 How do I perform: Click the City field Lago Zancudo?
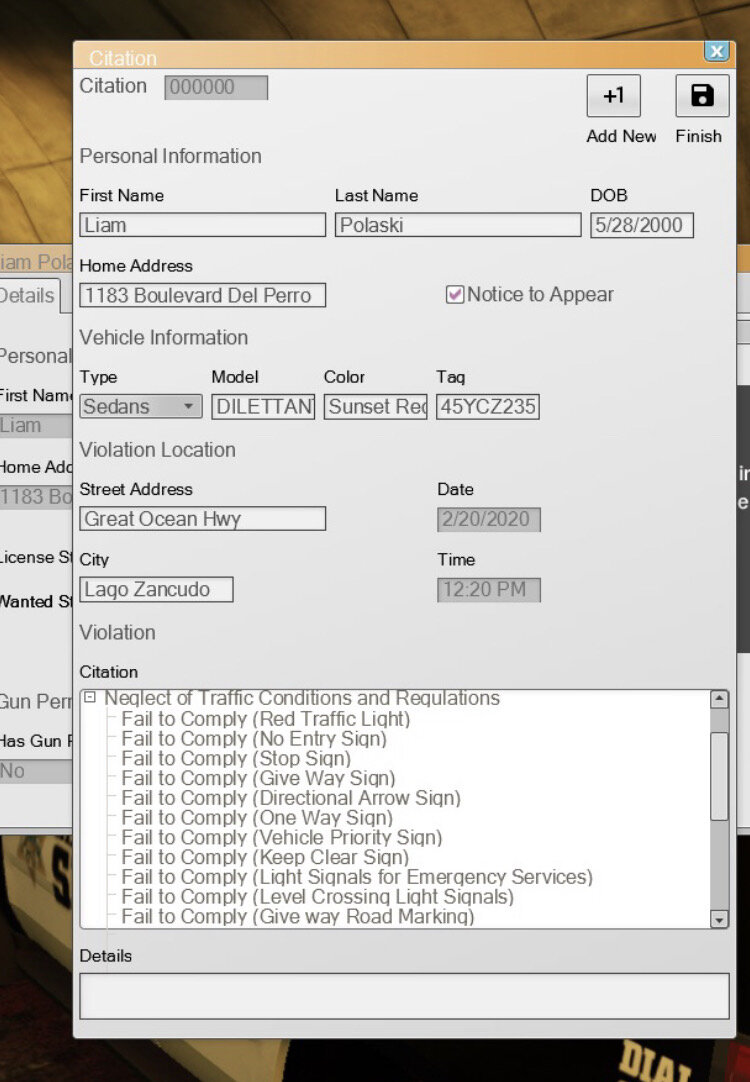pos(156,589)
